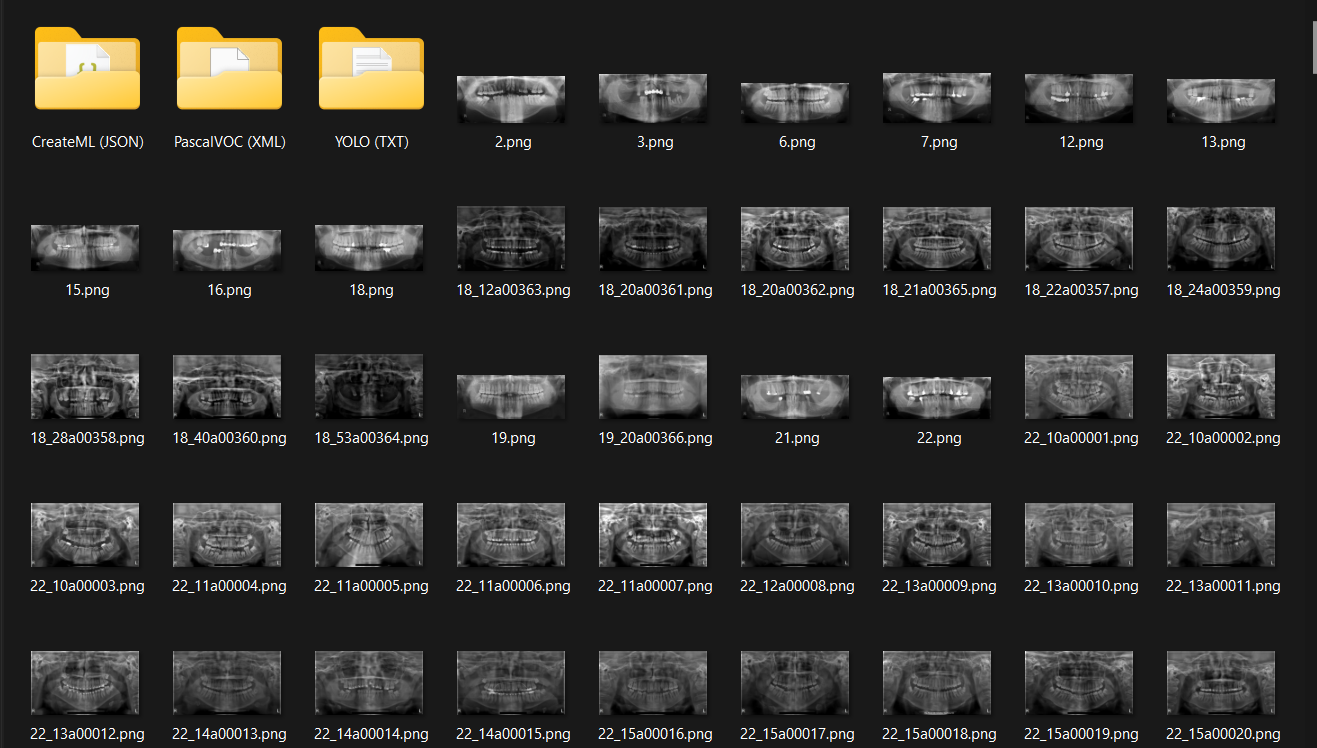Select file 18_24a00359.png

1221,239
